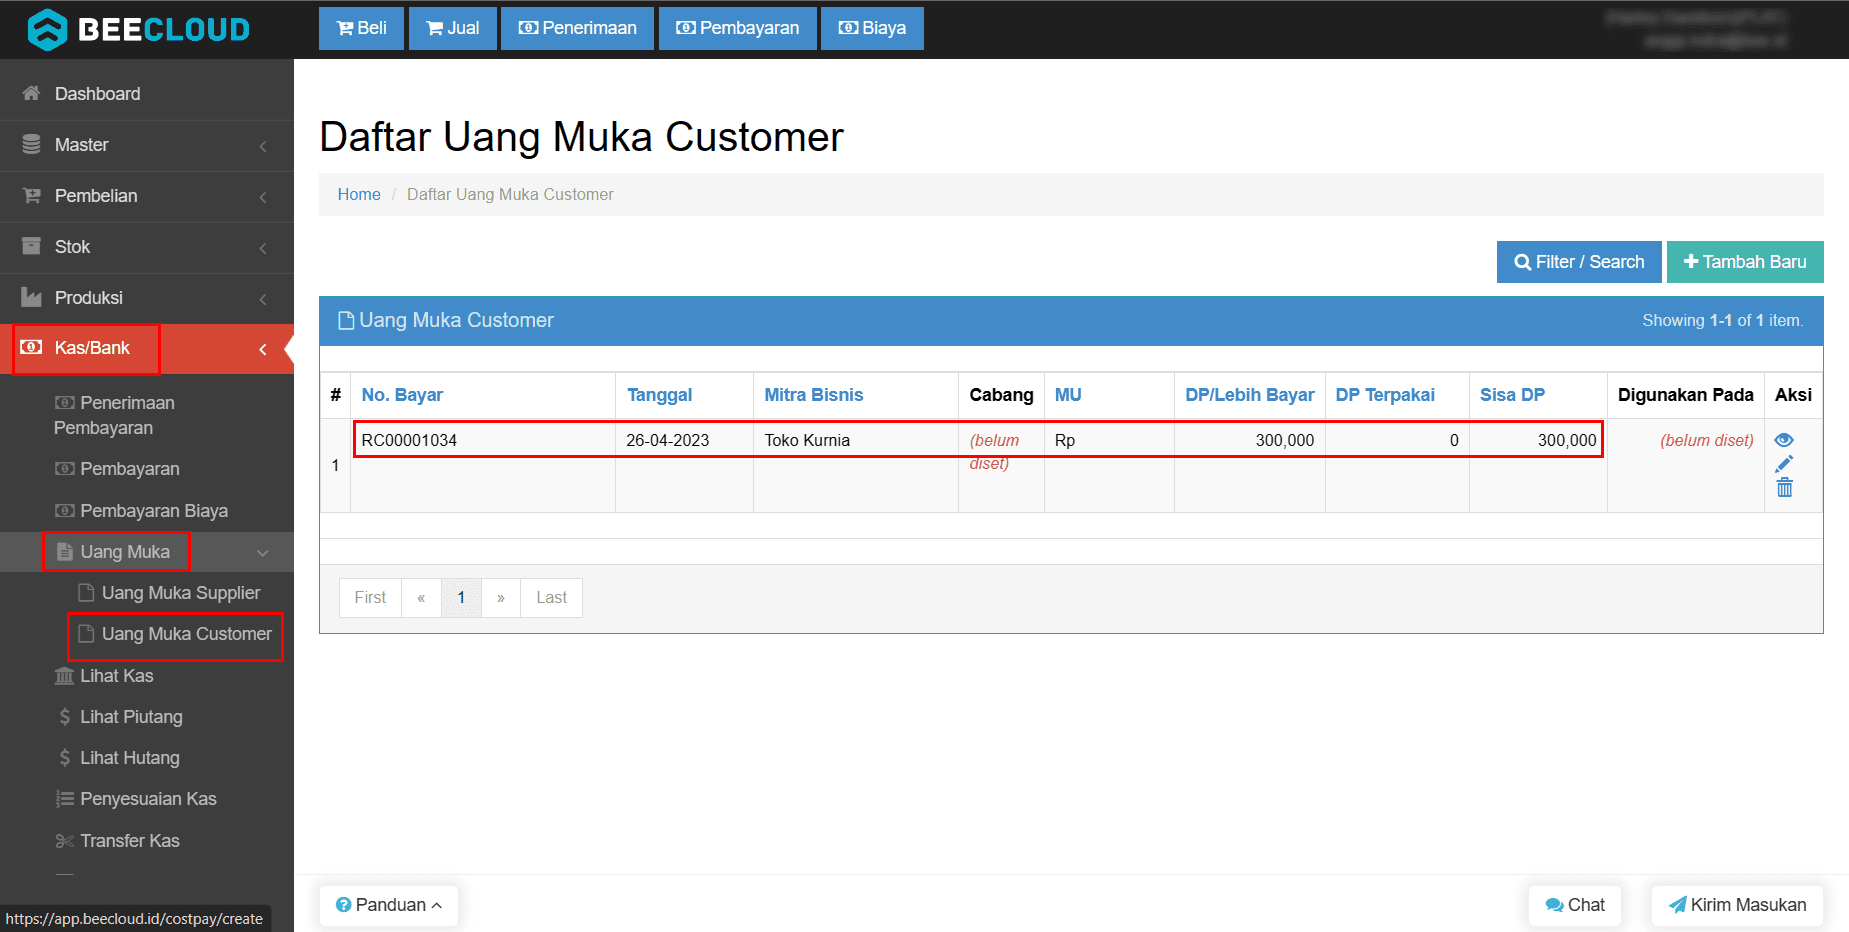Click the Pembayaran Biaya money icon

click(x=65, y=511)
